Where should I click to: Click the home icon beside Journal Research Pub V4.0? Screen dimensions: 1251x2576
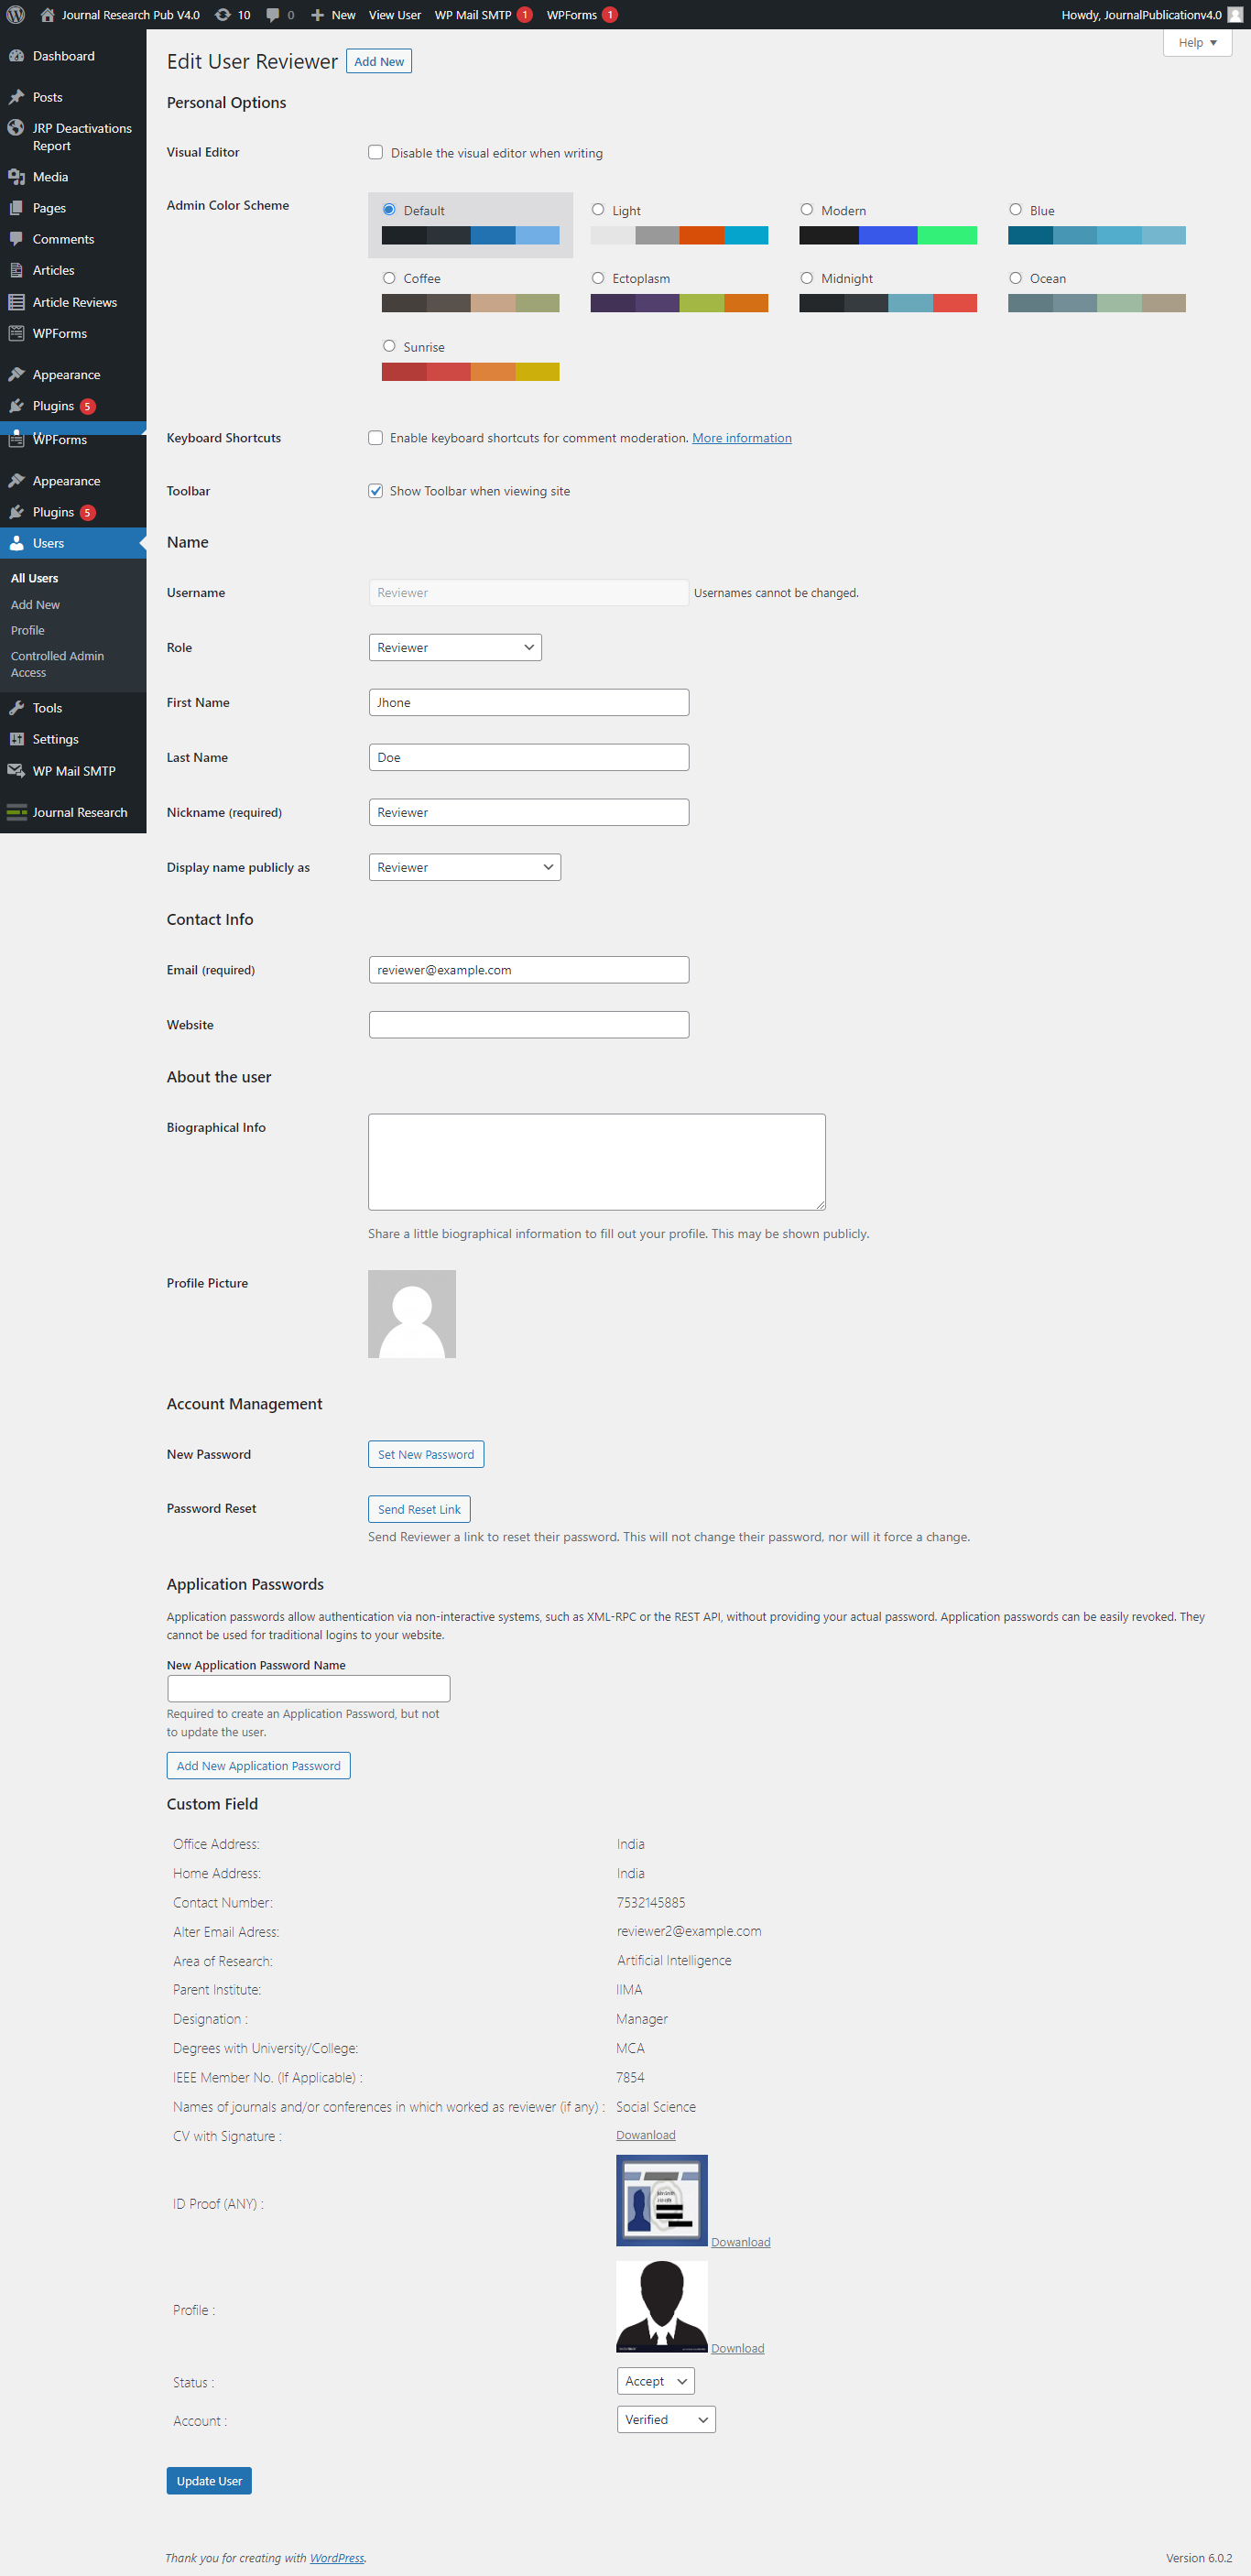pos(47,15)
